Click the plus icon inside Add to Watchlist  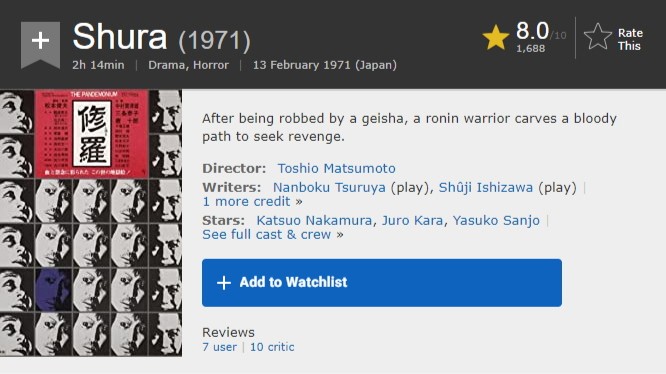point(224,283)
